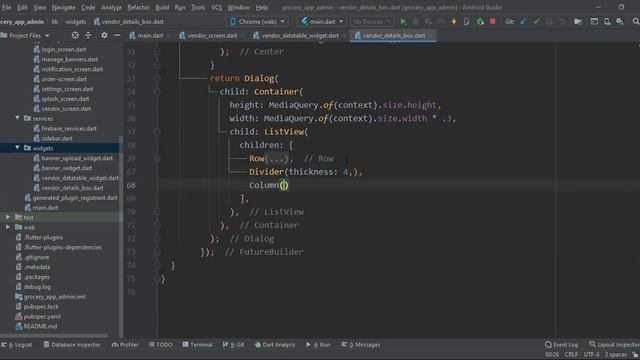Click the project structure folder icon
Image resolution: width=640 pixels, height=360 pixels.
(578, 22)
